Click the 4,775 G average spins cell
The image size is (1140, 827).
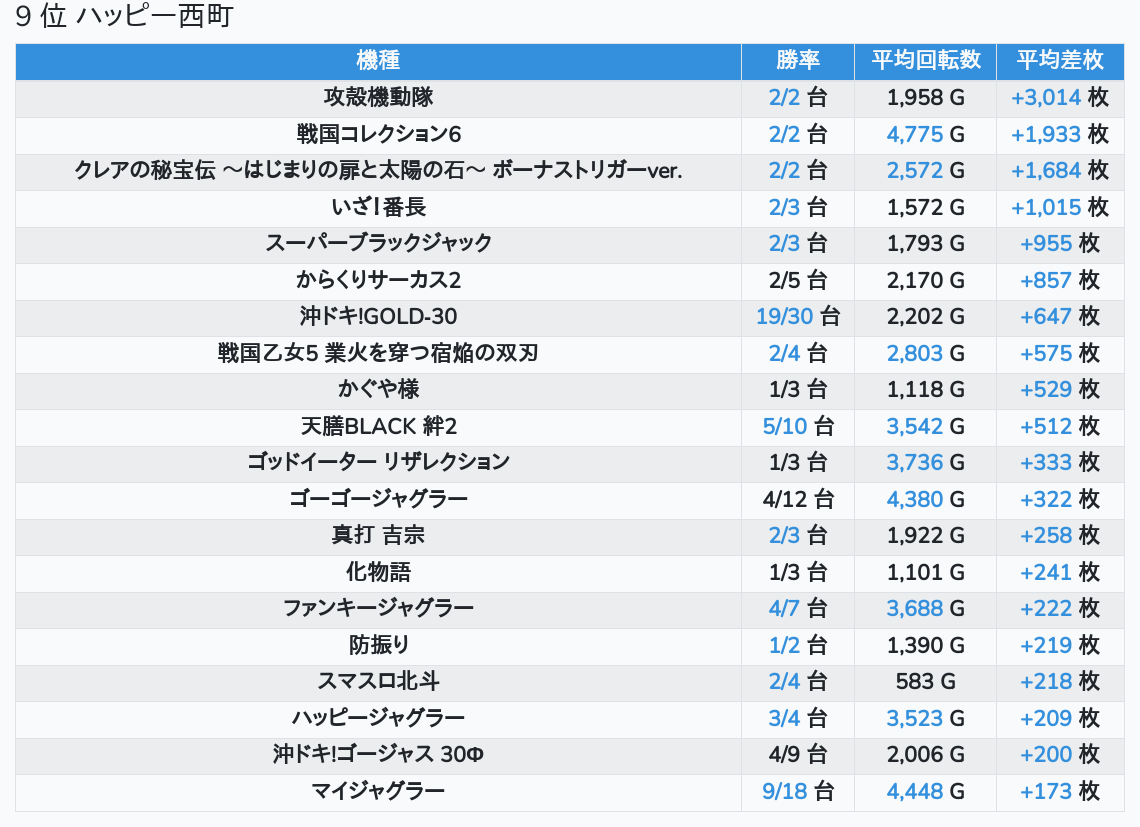pyautogui.click(x=926, y=134)
